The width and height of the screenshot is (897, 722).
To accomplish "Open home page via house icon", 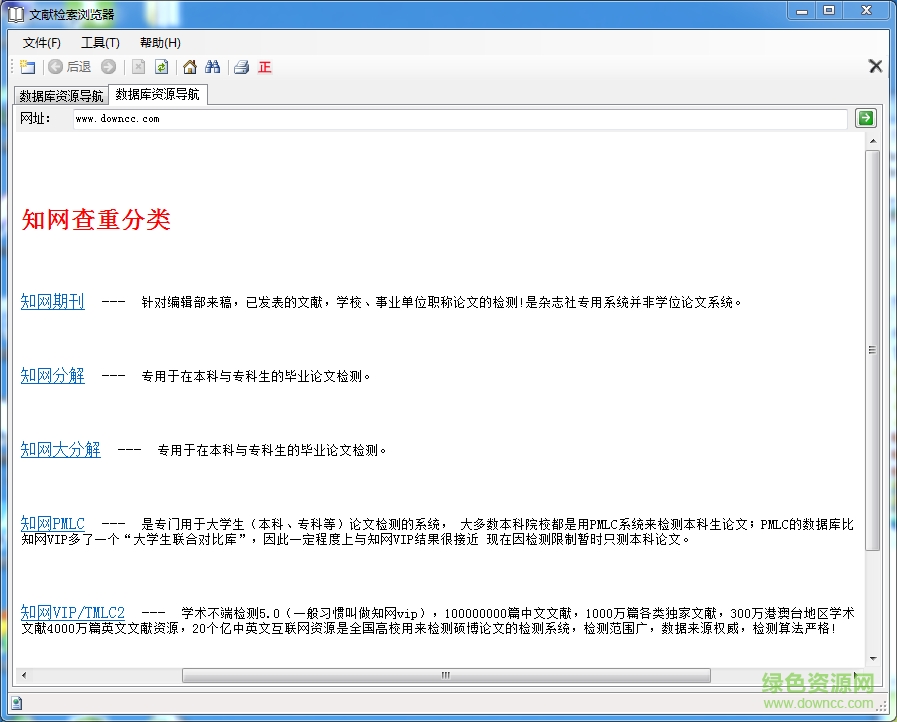I will pos(190,67).
